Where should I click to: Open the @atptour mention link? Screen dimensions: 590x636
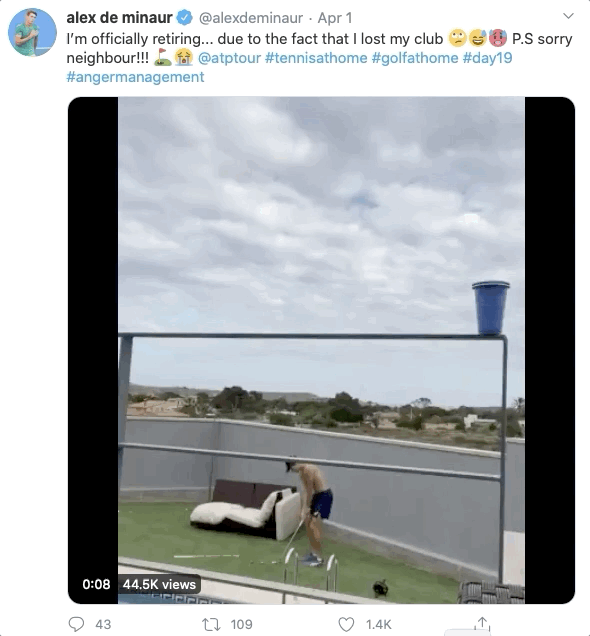click(229, 58)
